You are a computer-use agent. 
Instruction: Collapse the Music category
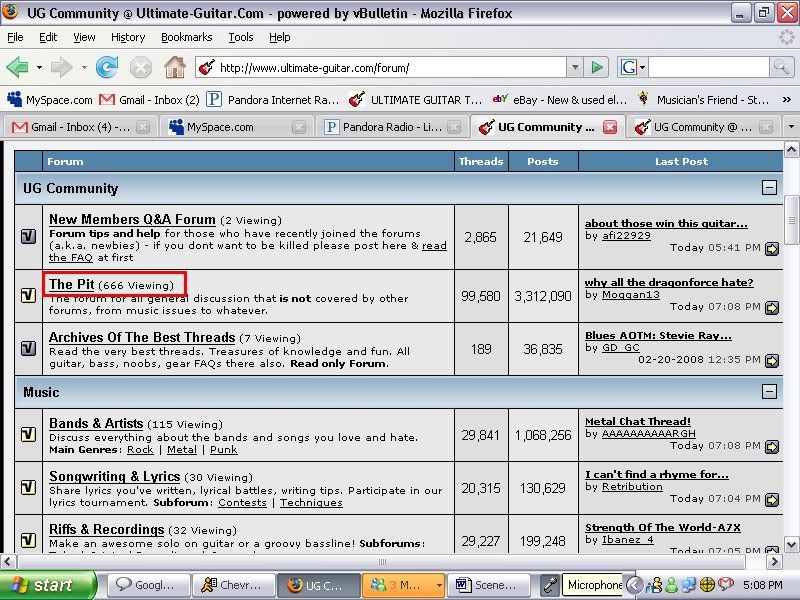[x=769, y=391]
